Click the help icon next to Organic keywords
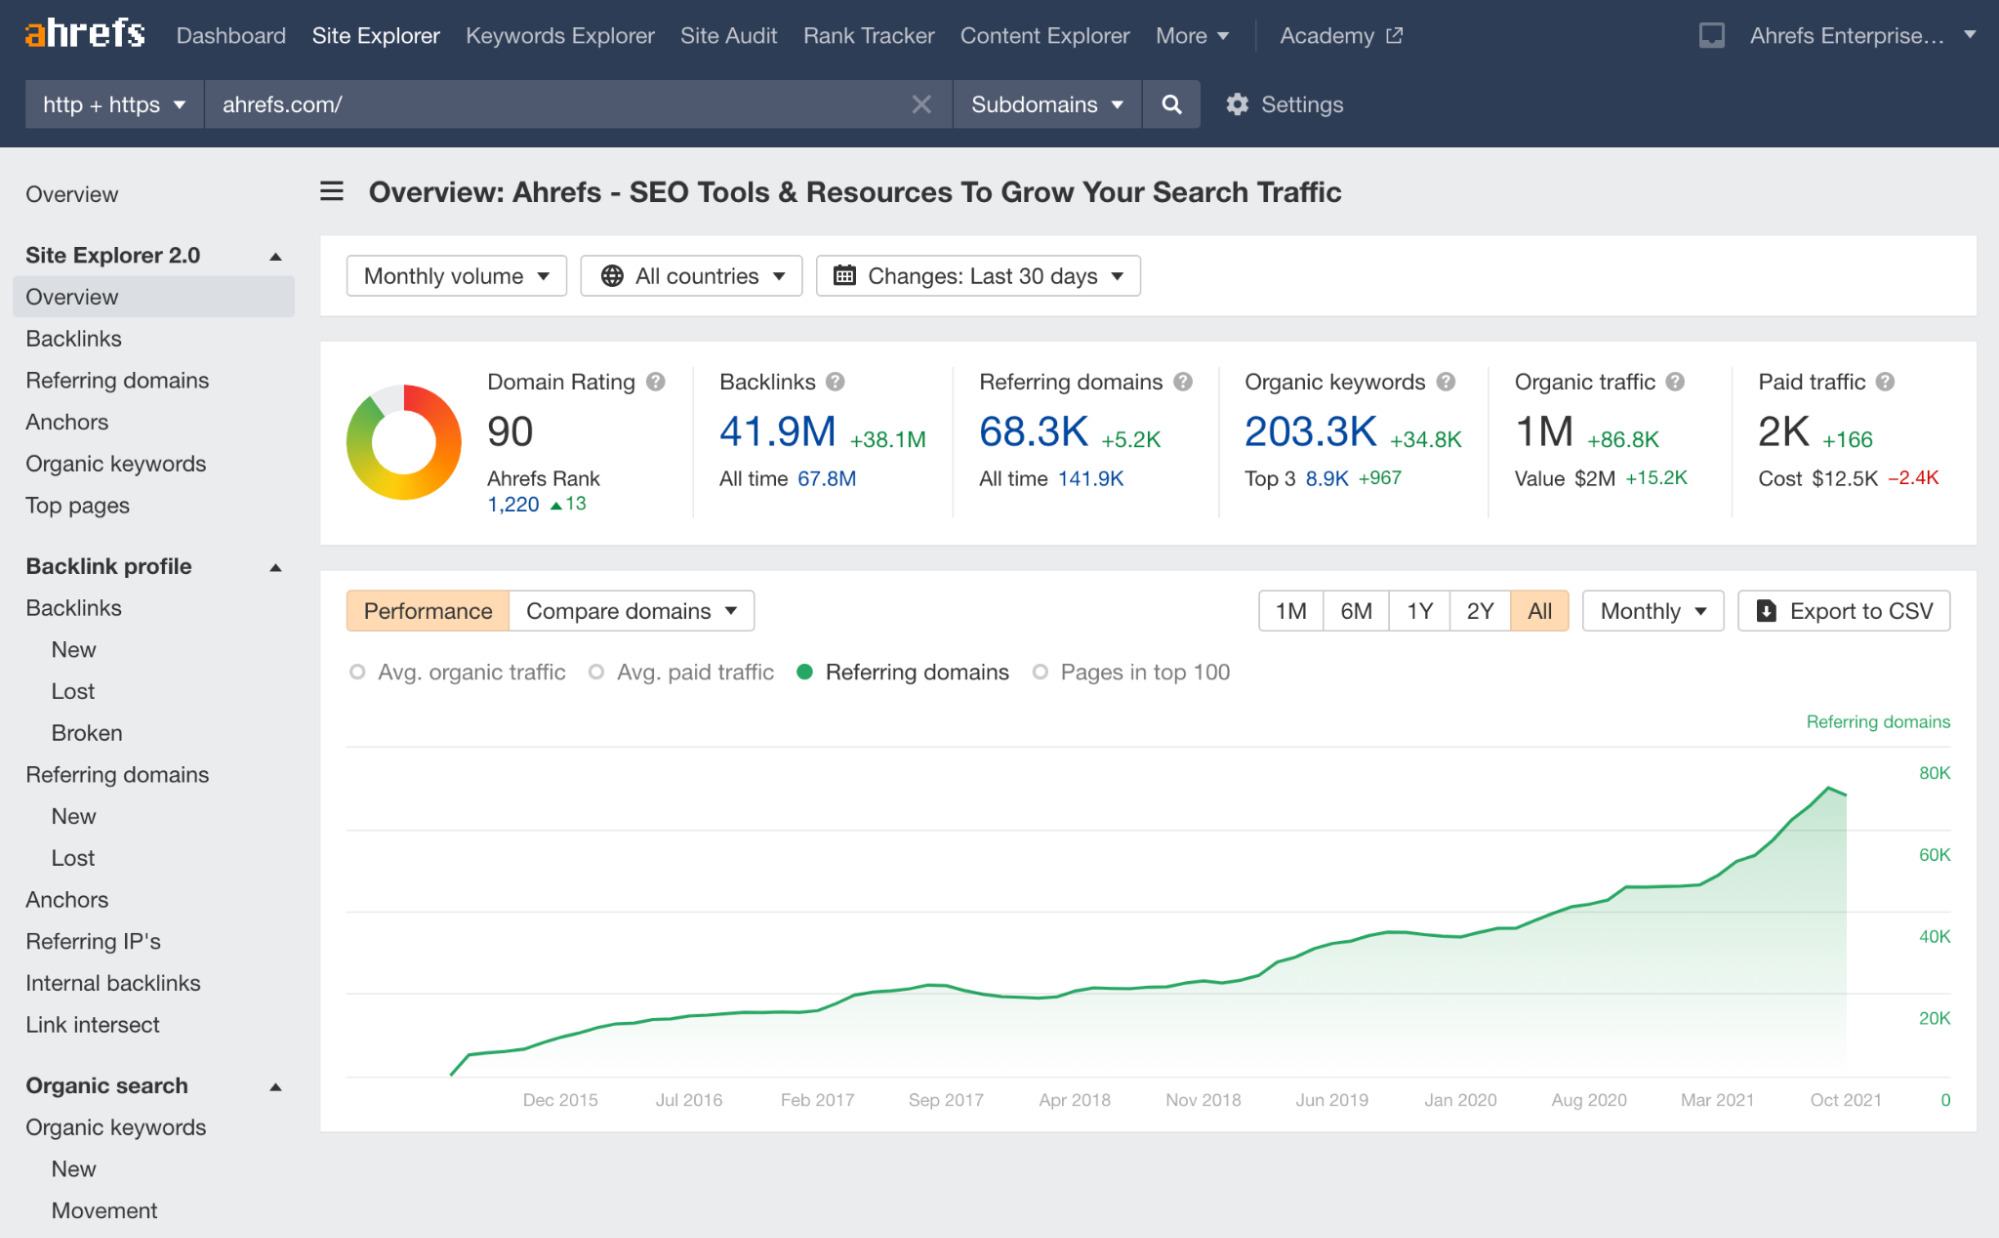The width and height of the screenshot is (1999, 1238). (x=1446, y=382)
